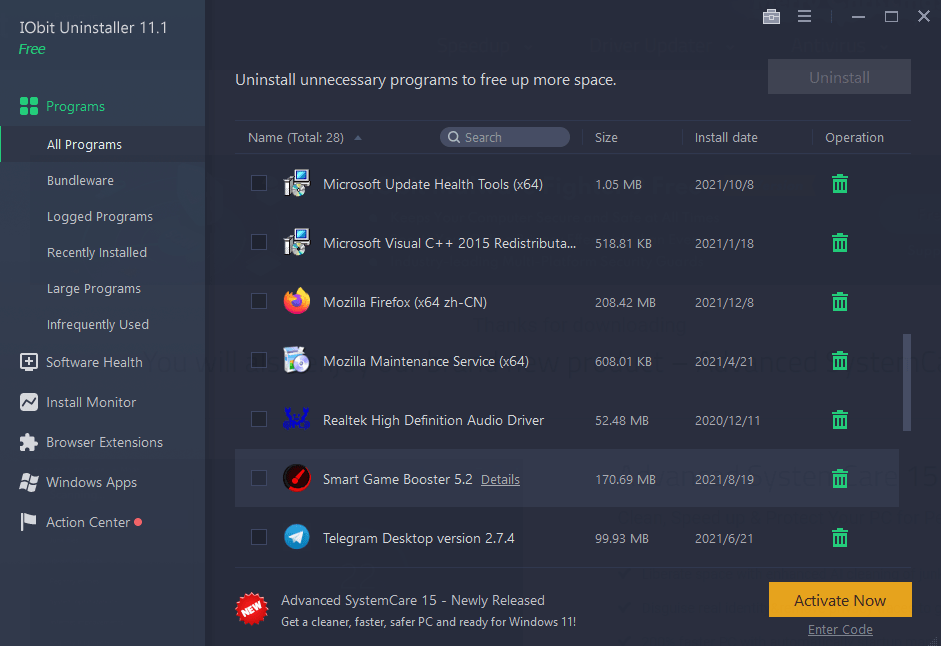941x646 pixels.
Task: Click the magnifier icon in the search box
Action: click(454, 137)
